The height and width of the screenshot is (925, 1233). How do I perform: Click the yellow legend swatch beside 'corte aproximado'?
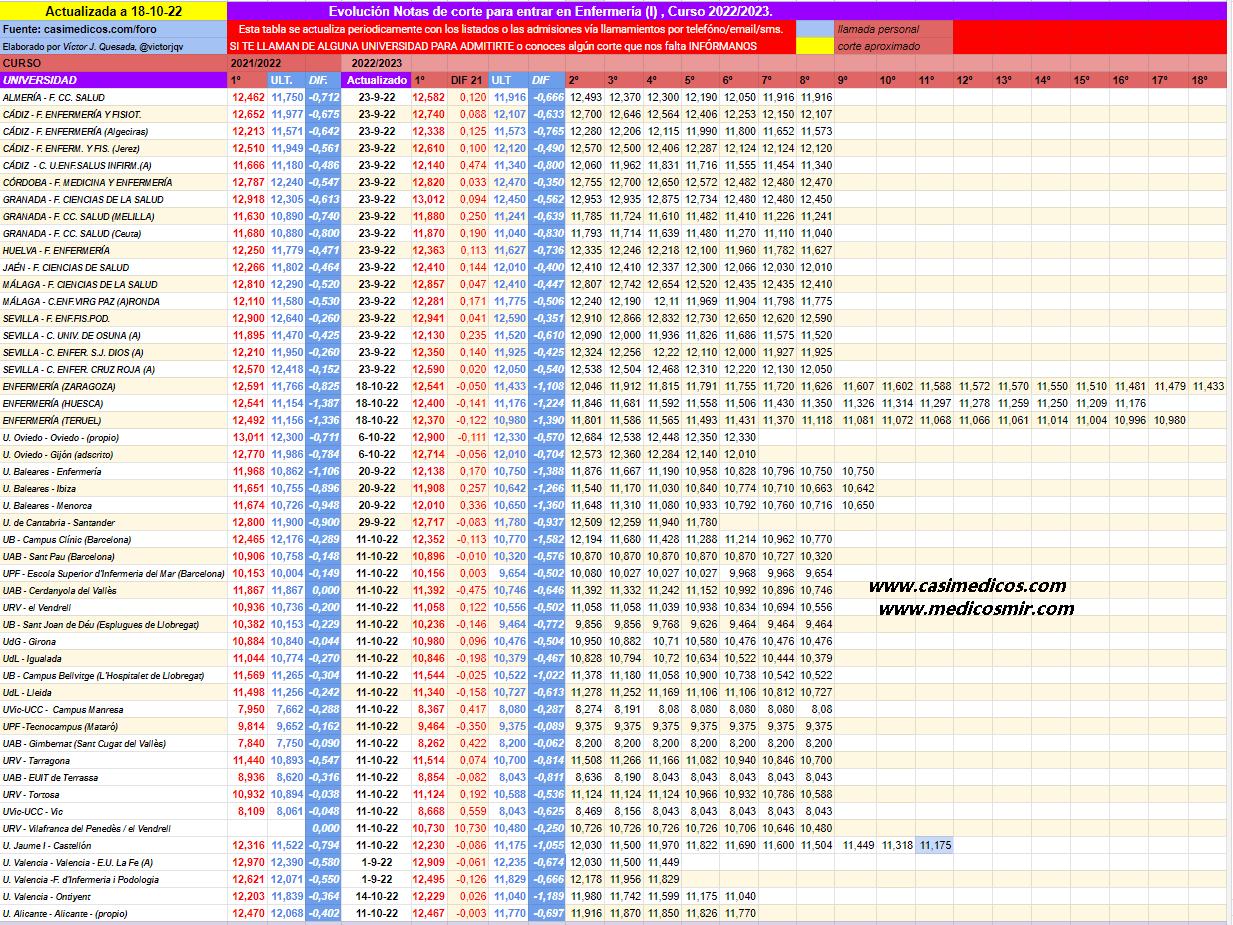pyautogui.click(x=814, y=46)
